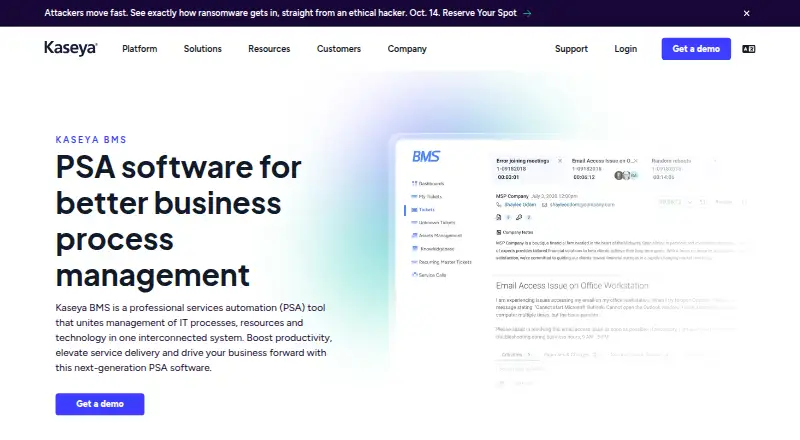Open the Customers menu
Screen dimensions: 800x440
(x=339, y=49)
